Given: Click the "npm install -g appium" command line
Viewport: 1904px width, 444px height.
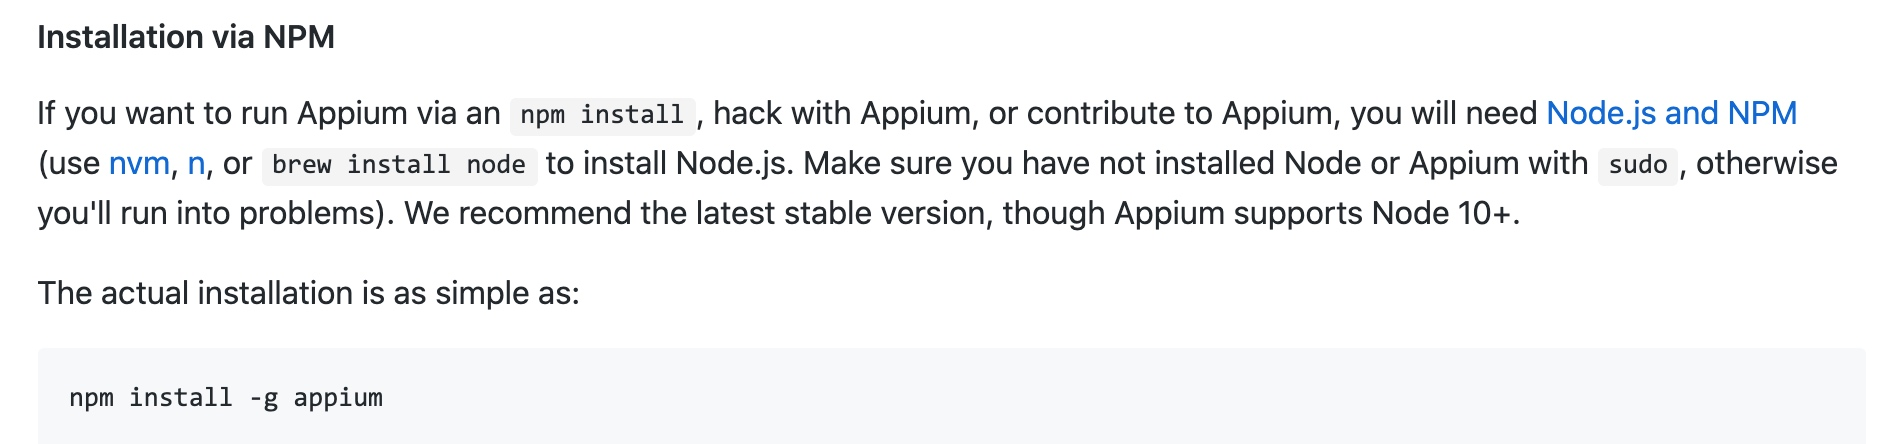Looking at the screenshot, I should 226,398.
